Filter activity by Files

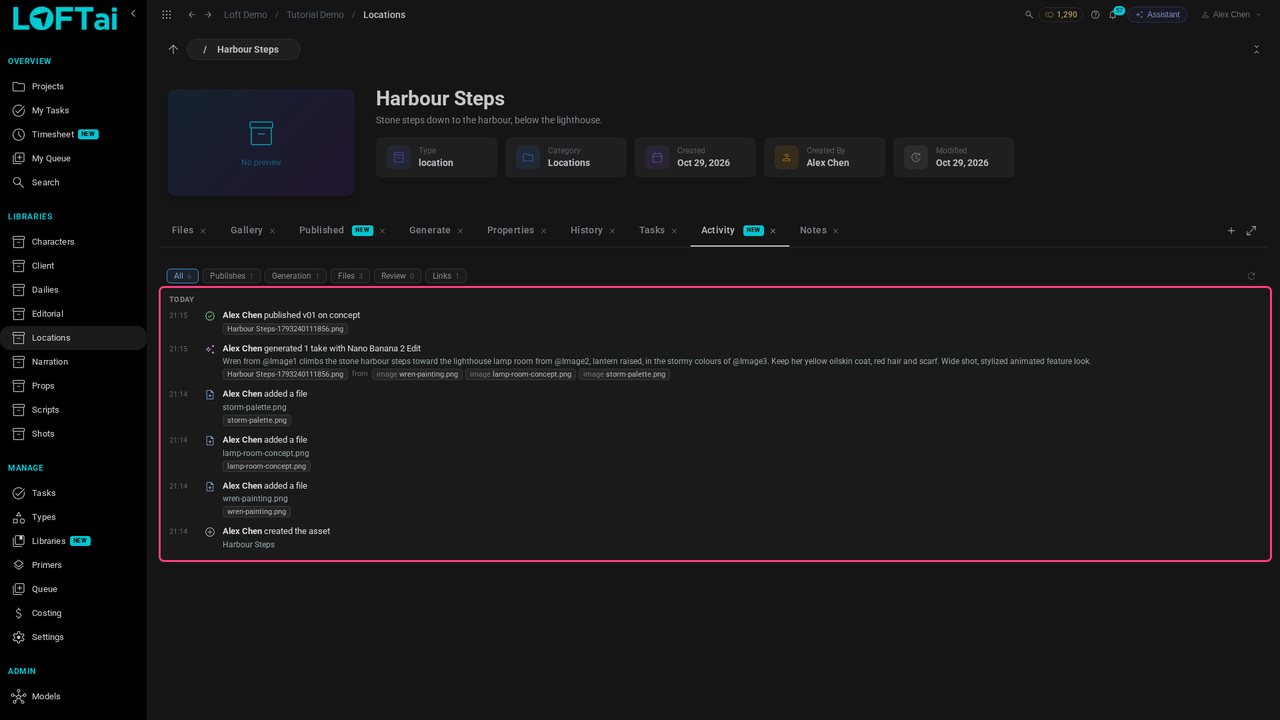click(350, 276)
